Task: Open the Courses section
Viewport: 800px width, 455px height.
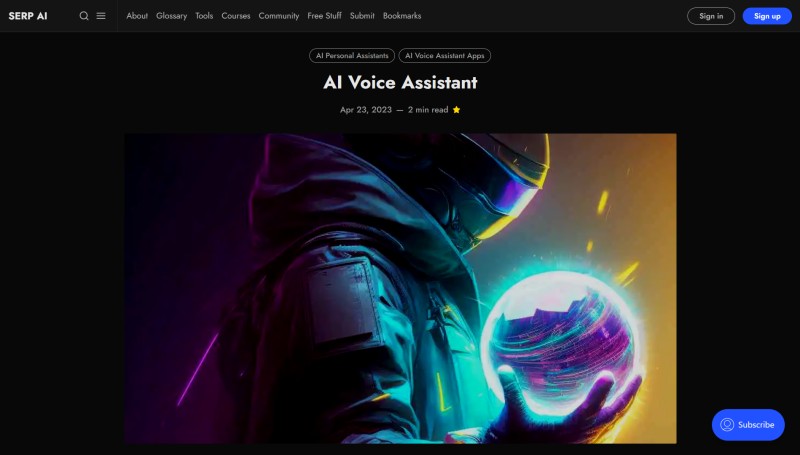Action: pyautogui.click(x=236, y=16)
